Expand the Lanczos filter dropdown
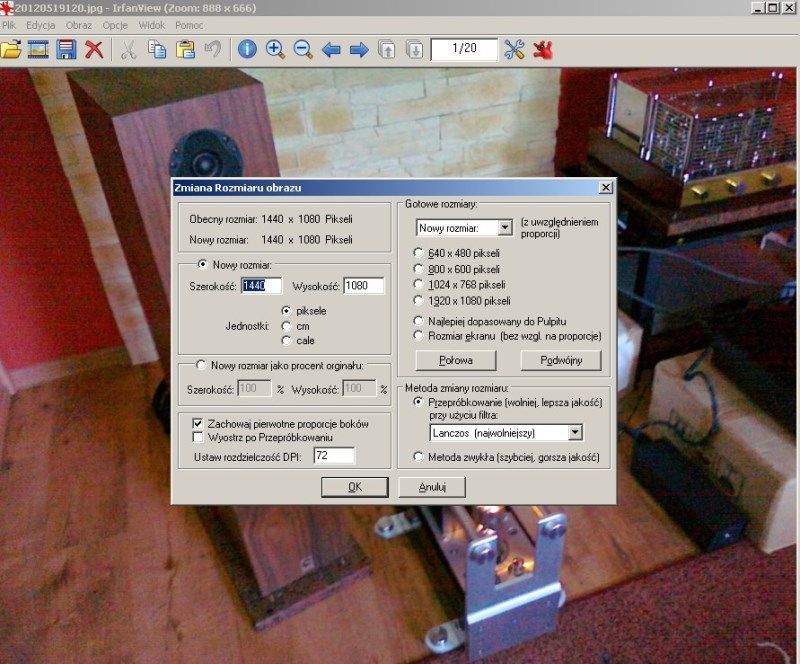This screenshot has width=800, height=664. 575,433
